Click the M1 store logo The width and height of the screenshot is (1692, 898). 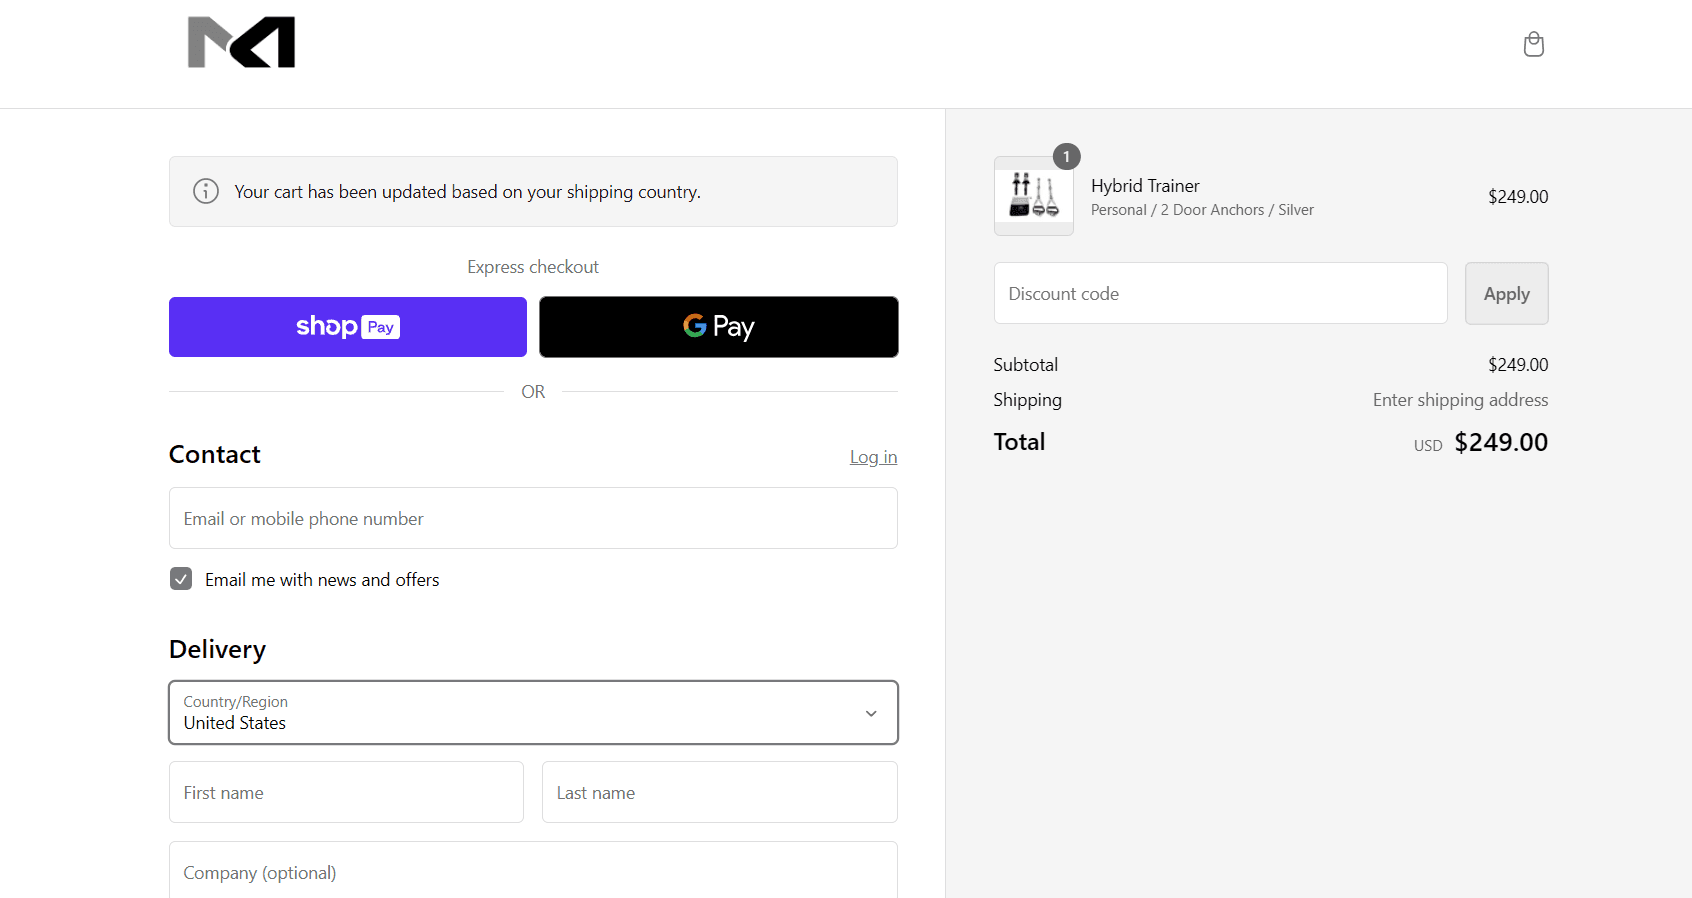[242, 42]
